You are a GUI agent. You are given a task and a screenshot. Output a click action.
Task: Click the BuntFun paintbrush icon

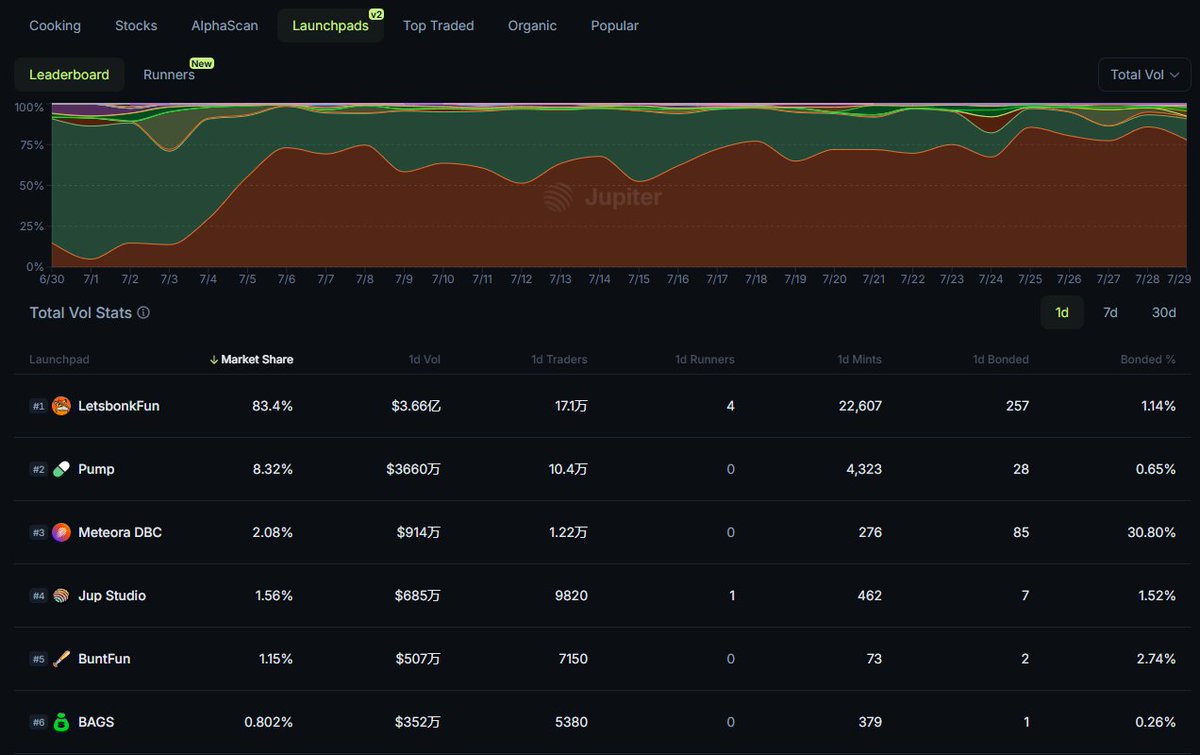tap(62, 658)
